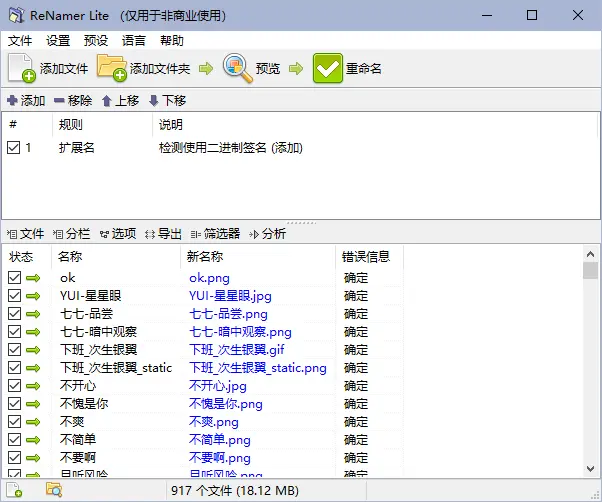Sort by the 状态 column header
The width and height of the screenshot is (602, 502).
(27, 256)
